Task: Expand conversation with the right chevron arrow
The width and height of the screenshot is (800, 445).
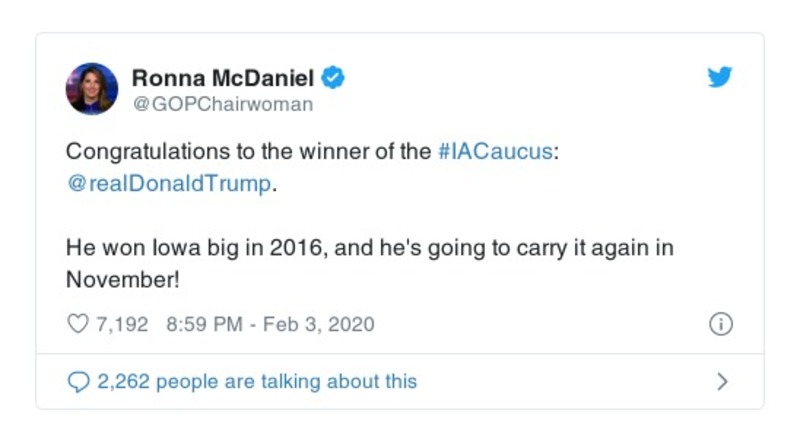Action: click(x=723, y=381)
